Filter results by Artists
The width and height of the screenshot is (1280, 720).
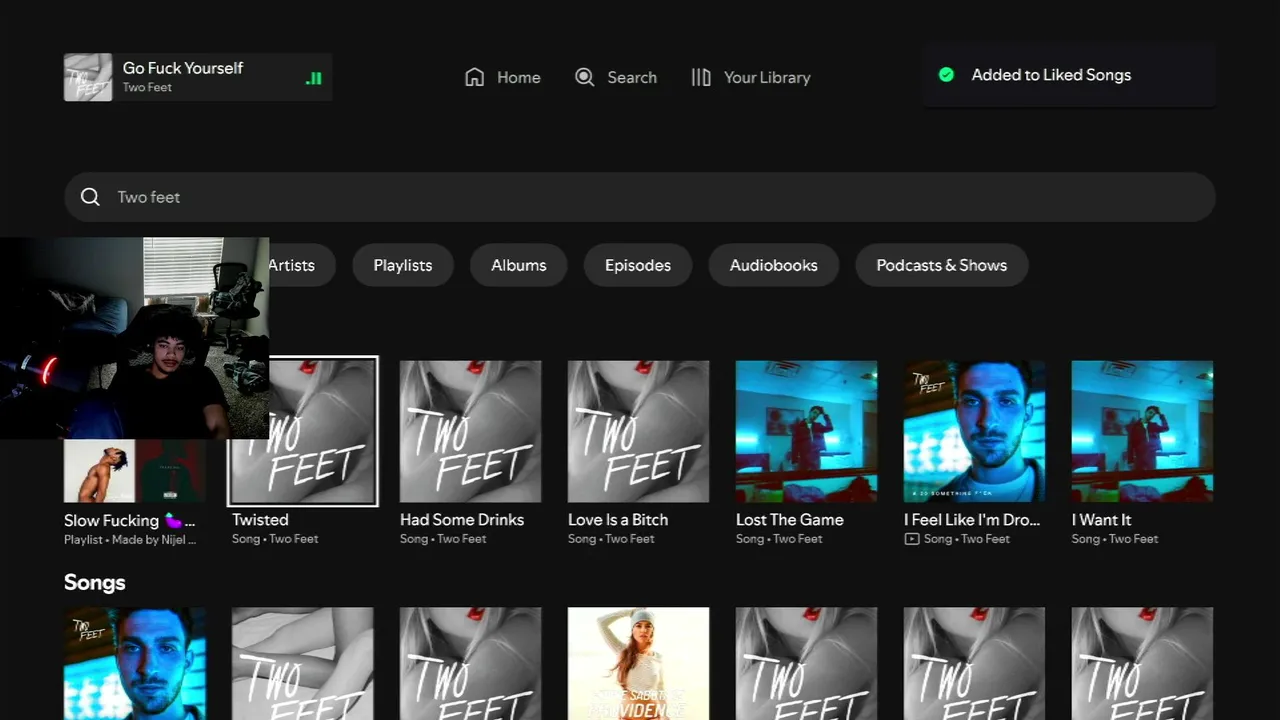tap(291, 265)
